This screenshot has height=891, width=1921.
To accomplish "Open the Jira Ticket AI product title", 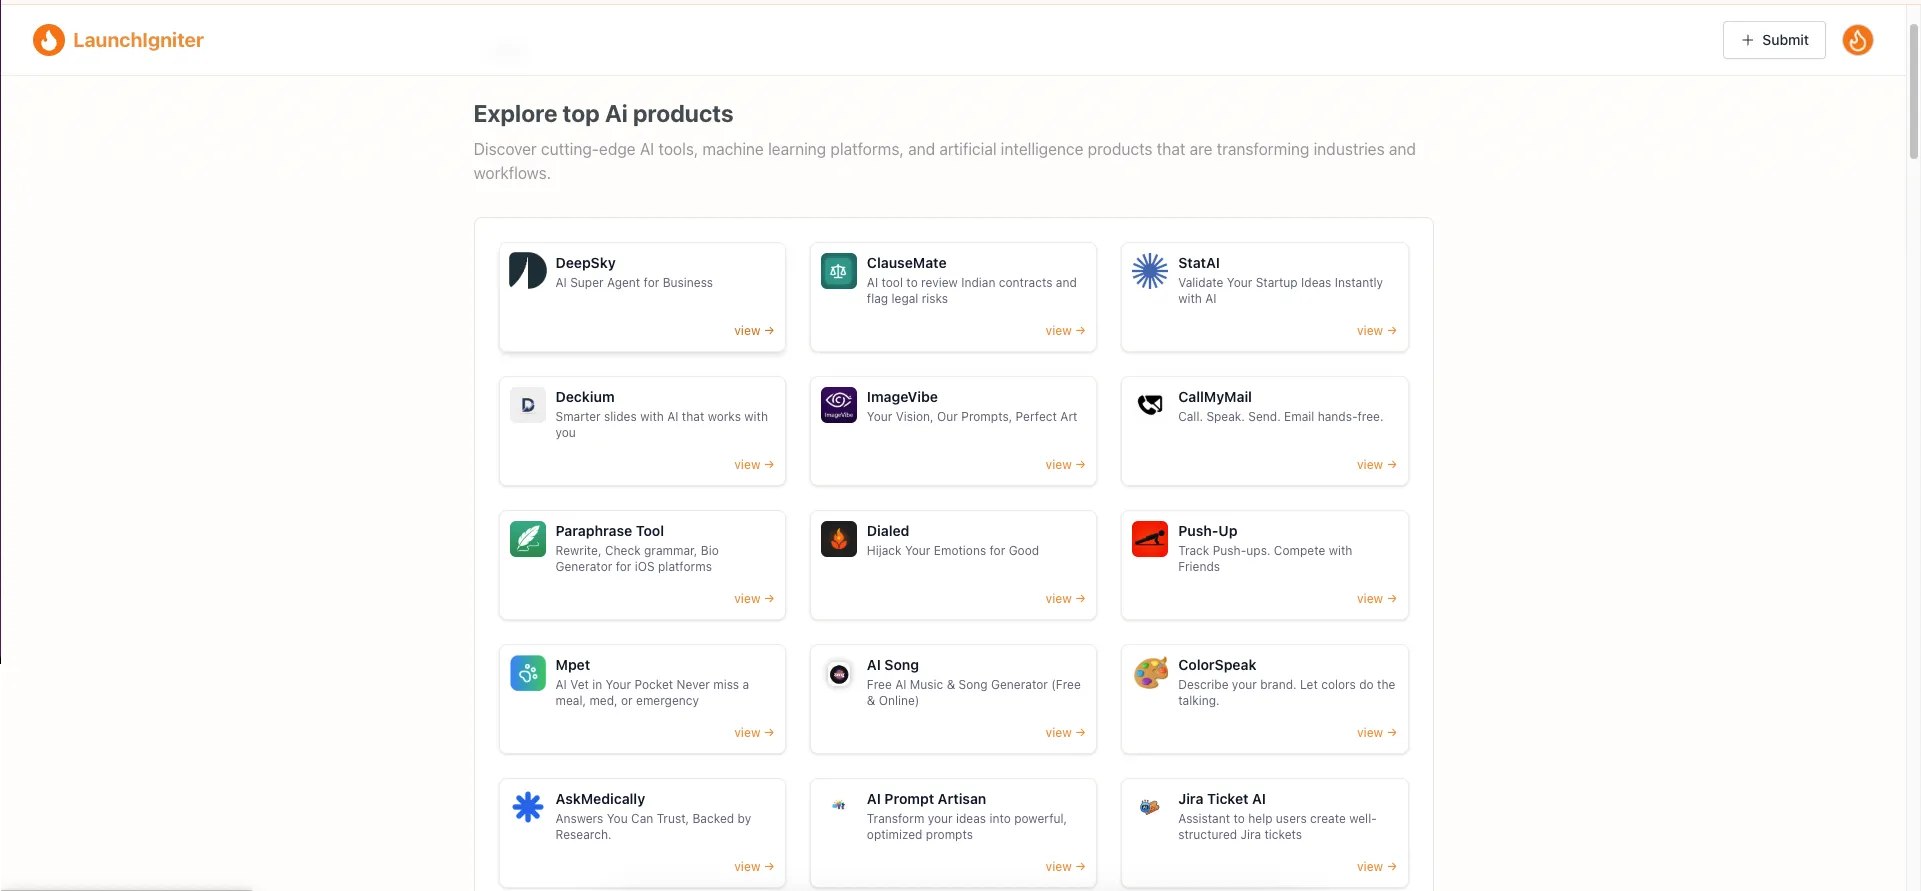I will [x=1221, y=799].
